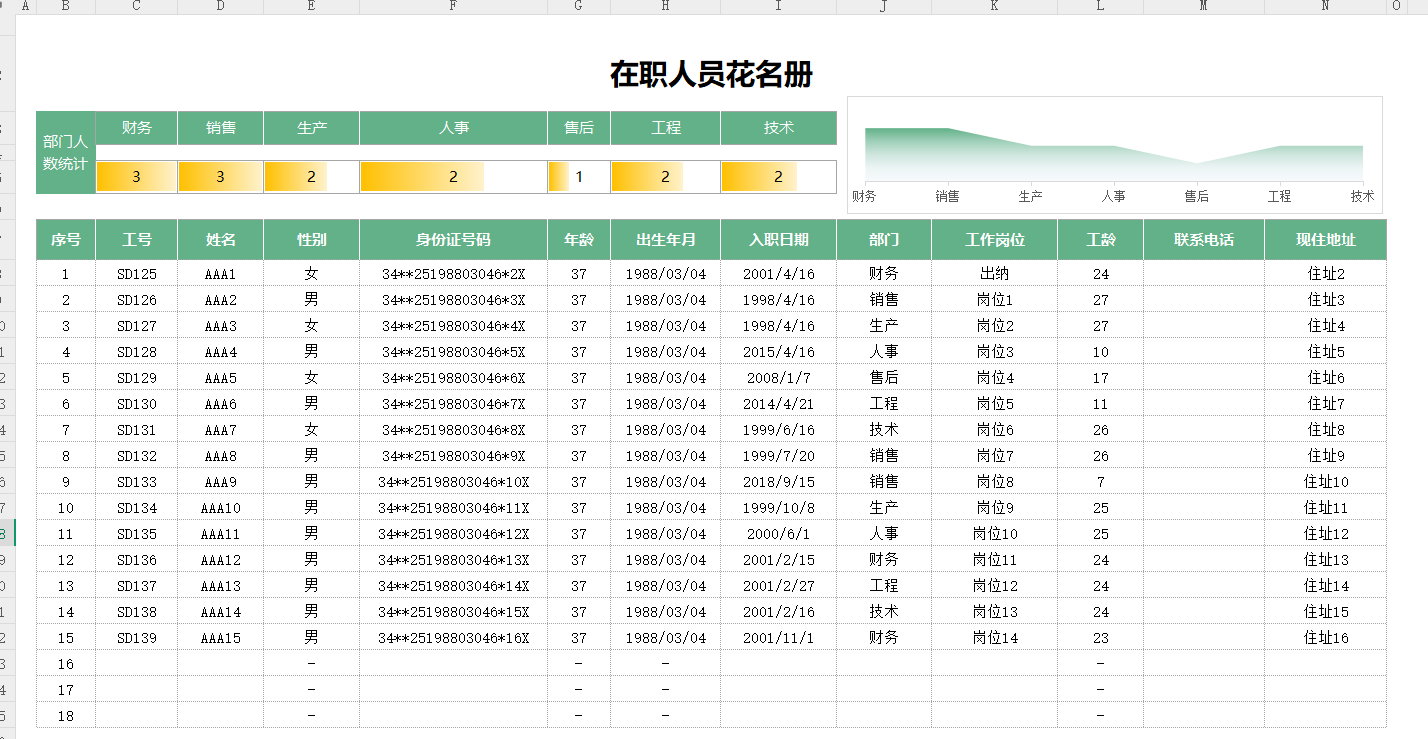Viewport: 1428px width, 739px height.
Task: Click the 出纳 job position cell
Action: coord(995,272)
